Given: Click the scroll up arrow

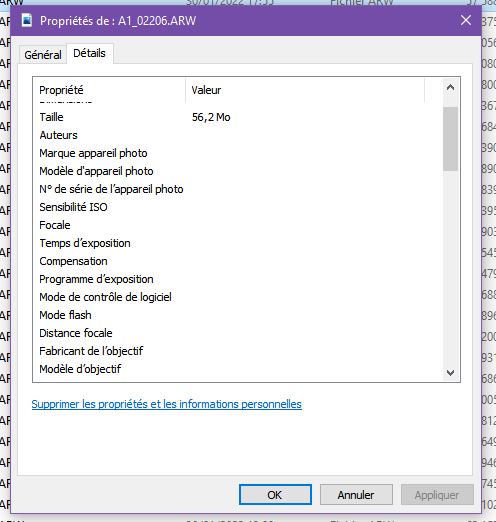Looking at the screenshot, I should [x=450, y=88].
